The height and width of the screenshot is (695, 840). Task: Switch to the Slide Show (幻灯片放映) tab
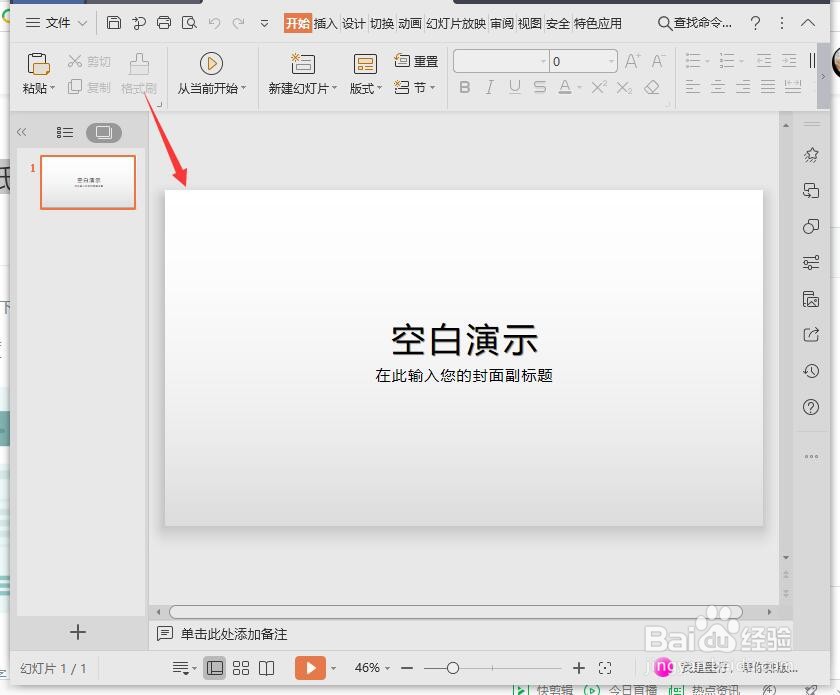[x=456, y=23]
